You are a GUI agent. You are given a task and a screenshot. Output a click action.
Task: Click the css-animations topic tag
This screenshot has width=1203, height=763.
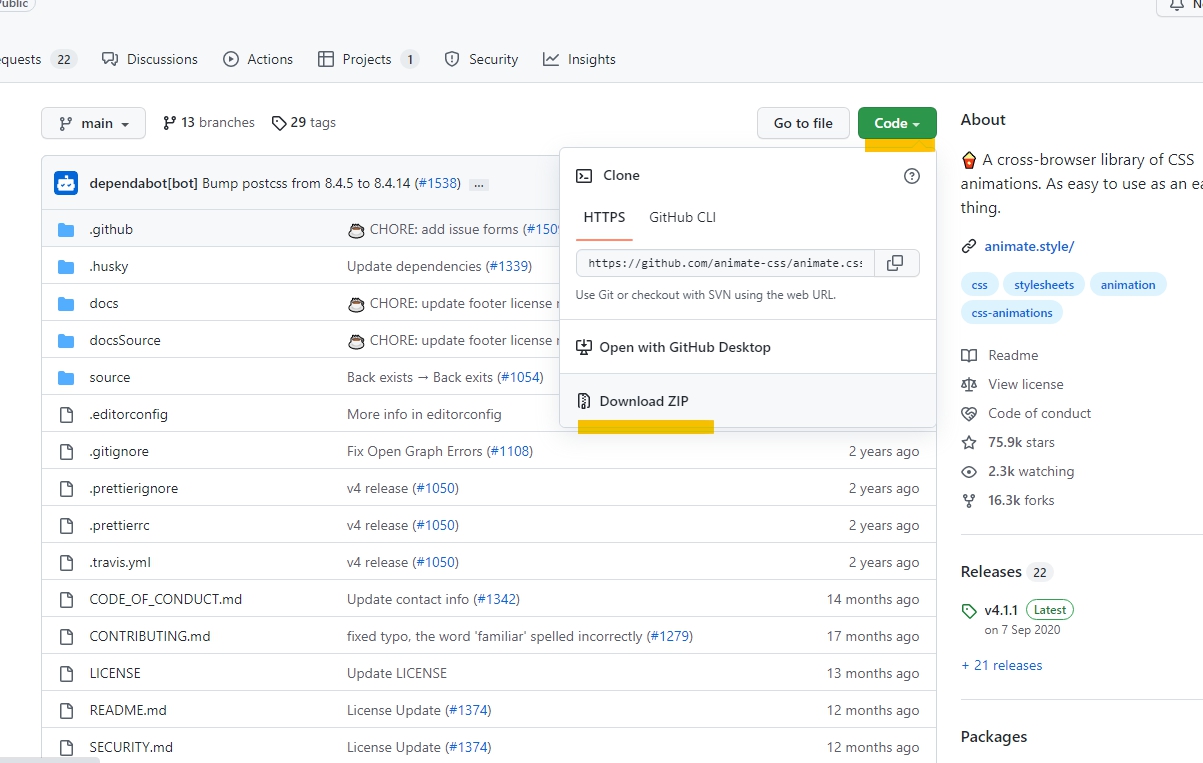pyautogui.click(x=1012, y=313)
